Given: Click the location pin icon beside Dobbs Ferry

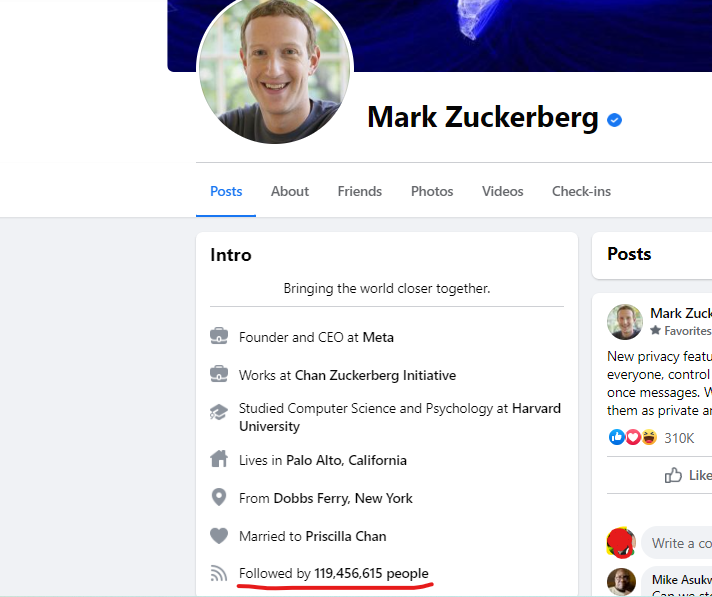Looking at the screenshot, I should coord(219,498).
